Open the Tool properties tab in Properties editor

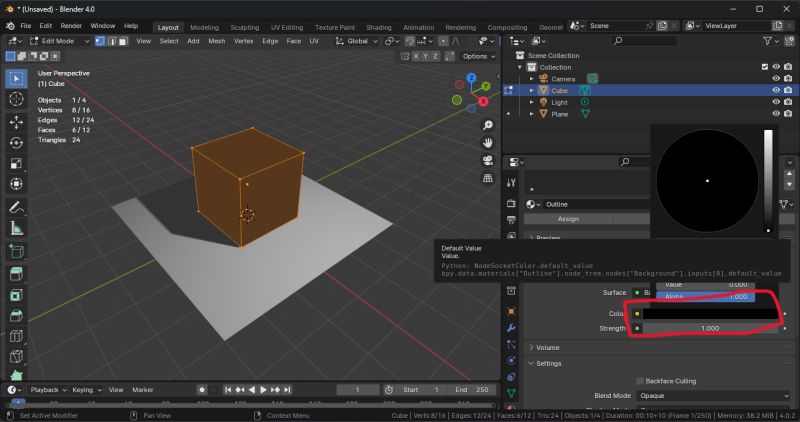511,183
